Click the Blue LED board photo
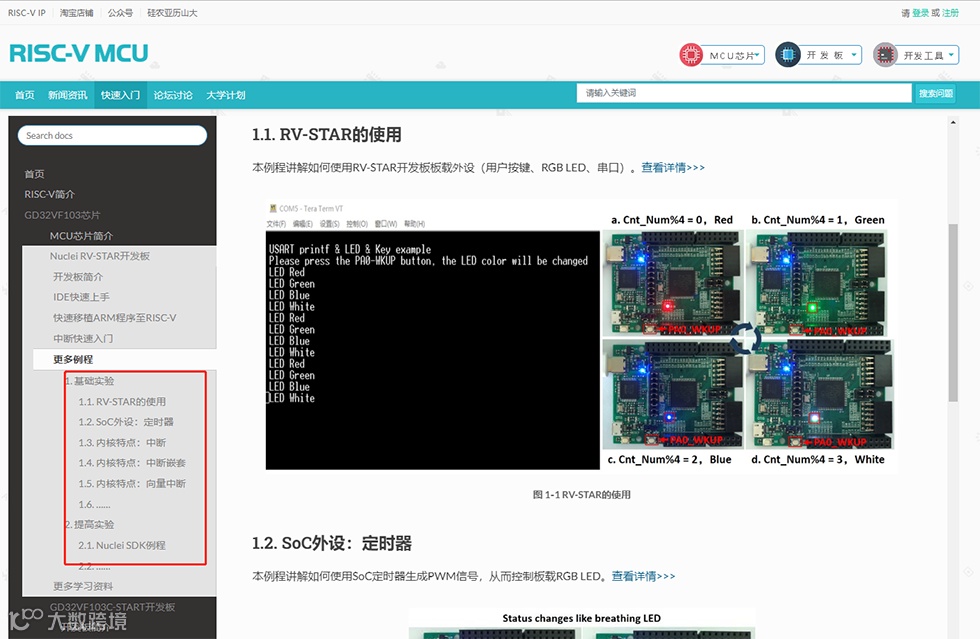 (x=672, y=395)
